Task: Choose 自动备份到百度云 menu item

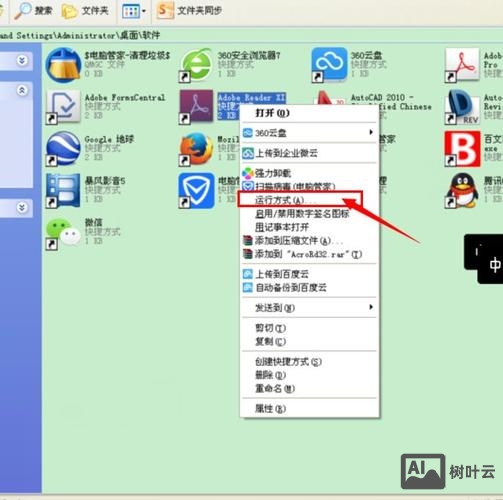Action: pos(309,287)
